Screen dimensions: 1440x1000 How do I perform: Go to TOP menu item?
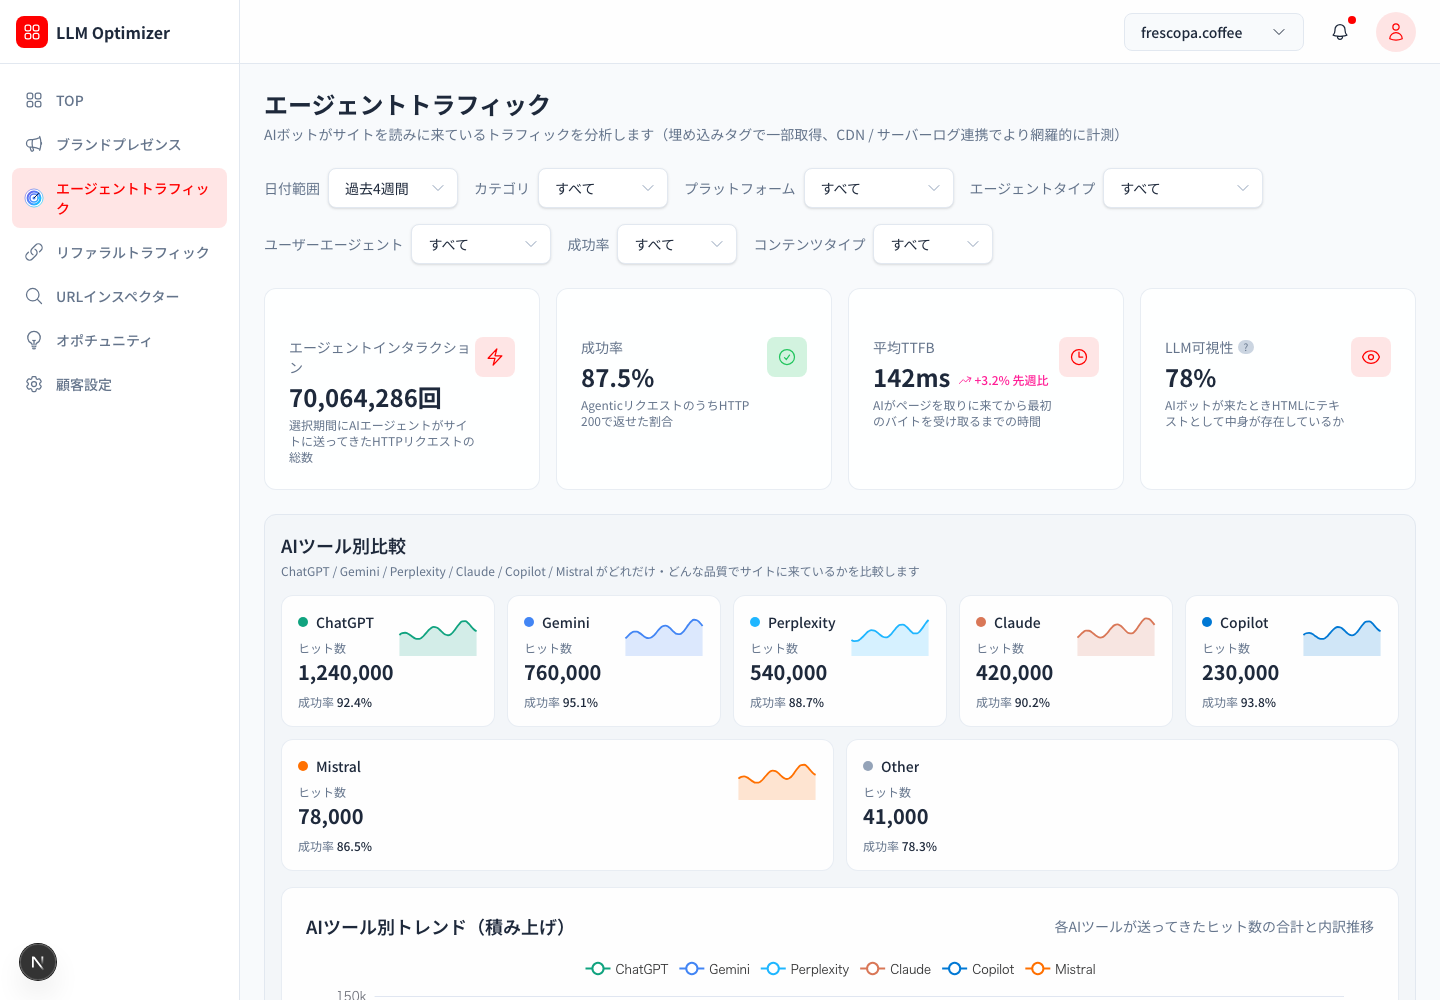coord(120,100)
